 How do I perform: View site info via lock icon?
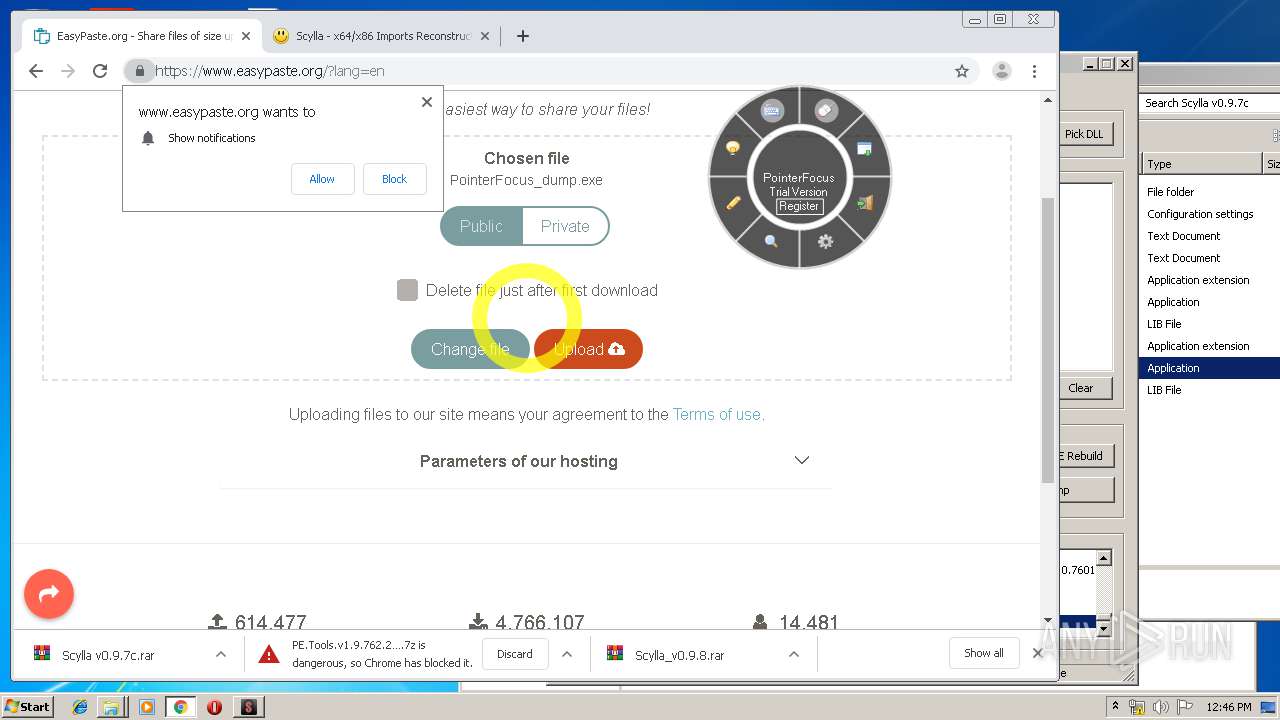click(x=140, y=71)
